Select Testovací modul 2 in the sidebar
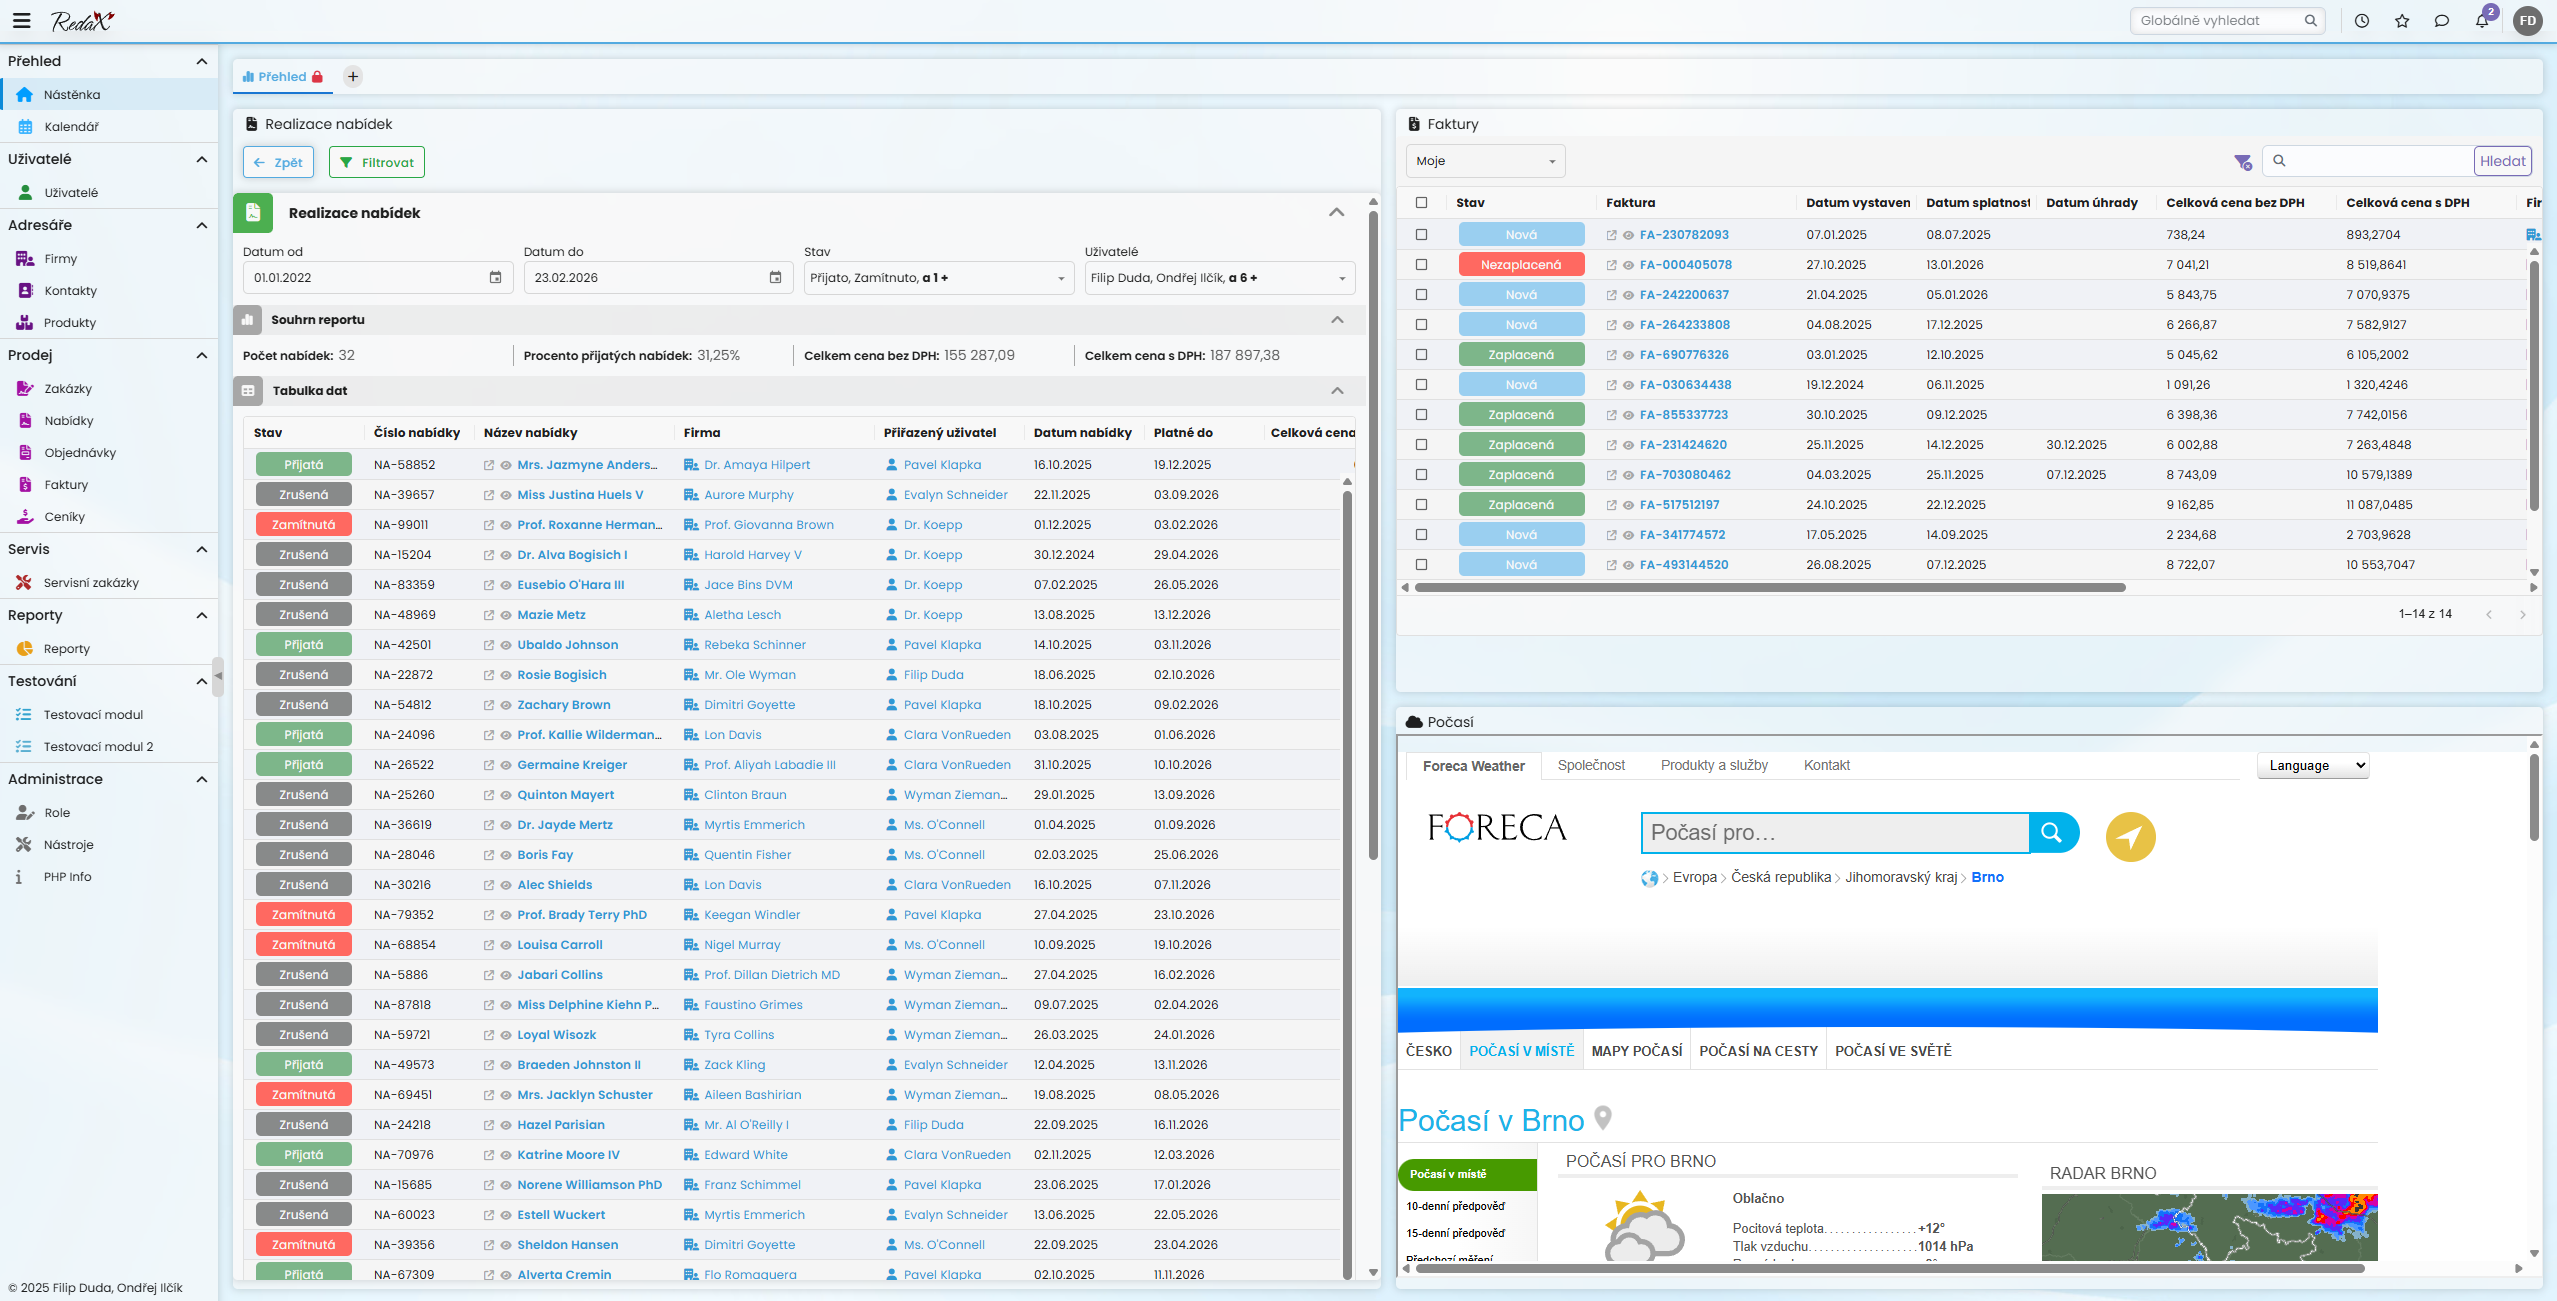The width and height of the screenshot is (2557, 1301). [97, 746]
